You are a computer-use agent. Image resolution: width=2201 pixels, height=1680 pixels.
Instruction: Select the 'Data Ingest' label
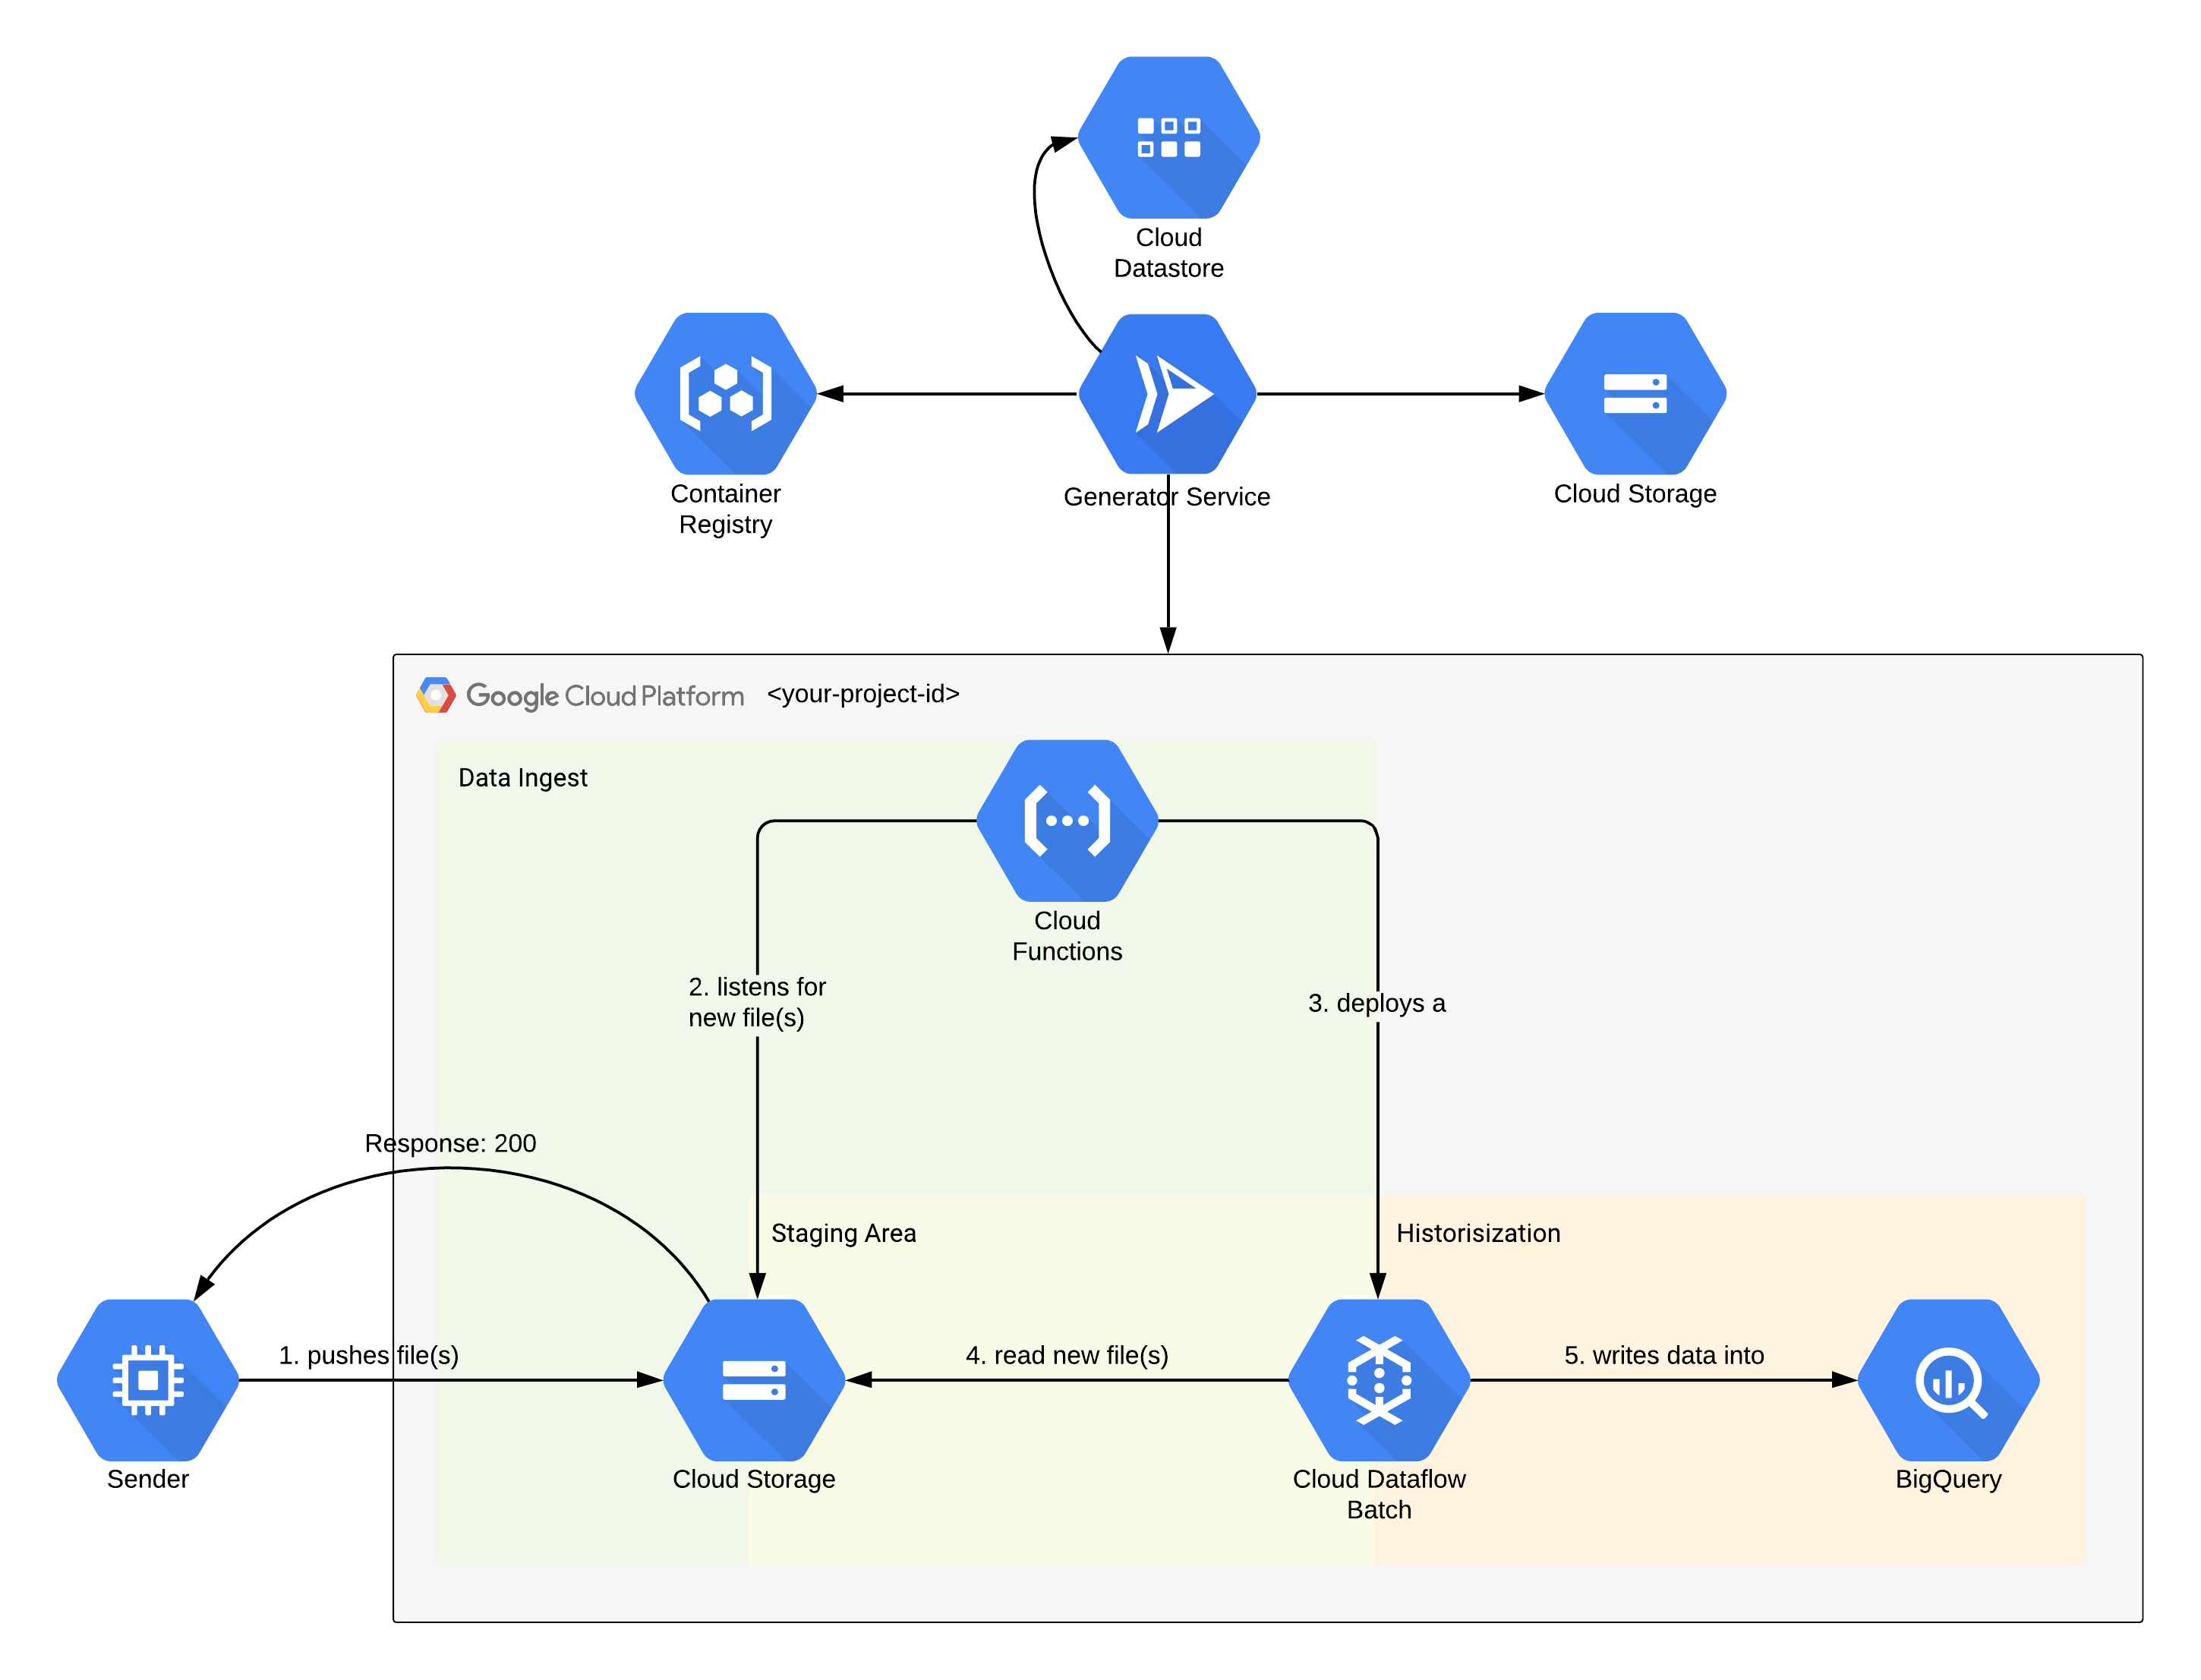(x=522, y=777)
